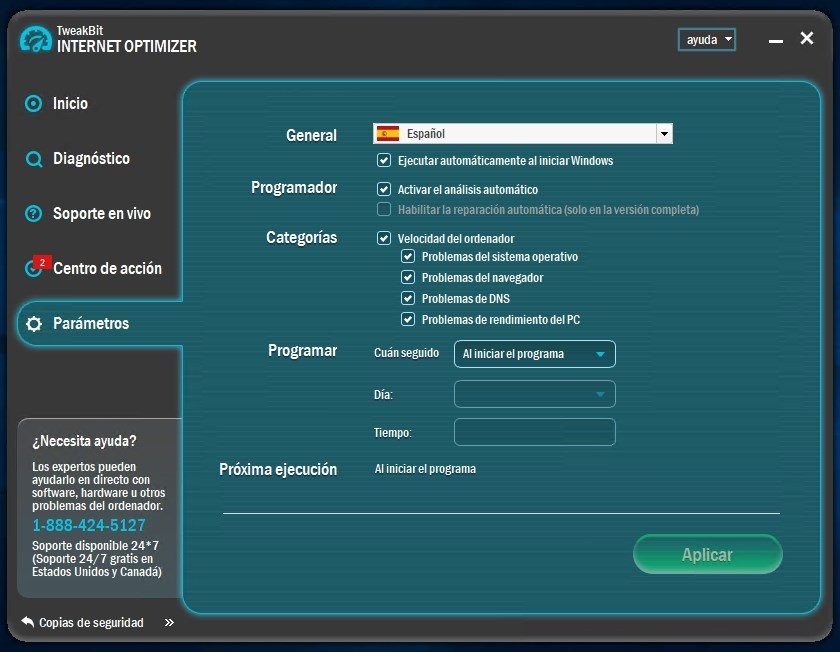Viewport: 840px width, 652px height.
Task: Click the 'Programar' section label
Action: click(x=303, y=350)
